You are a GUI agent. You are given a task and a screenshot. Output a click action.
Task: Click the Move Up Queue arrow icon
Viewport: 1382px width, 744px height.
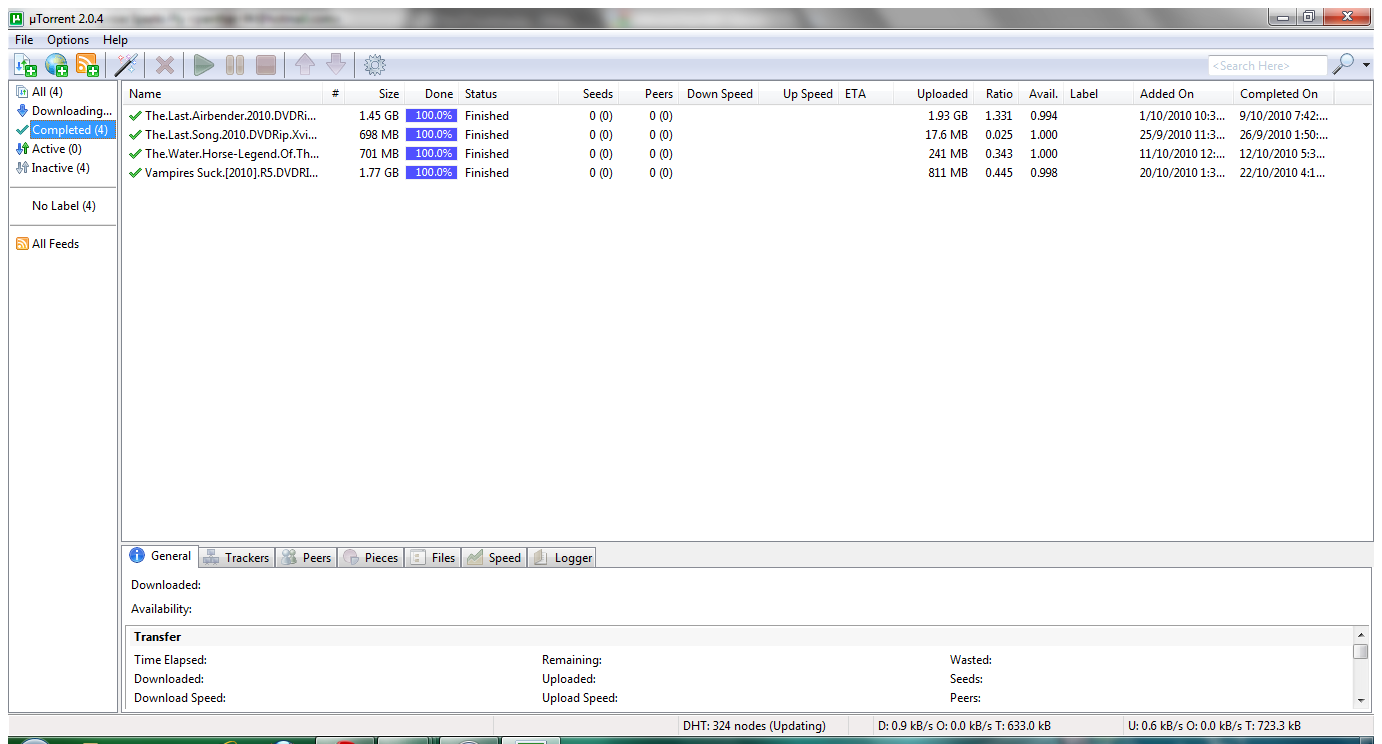pyautogui.click(x=305, y=66)
